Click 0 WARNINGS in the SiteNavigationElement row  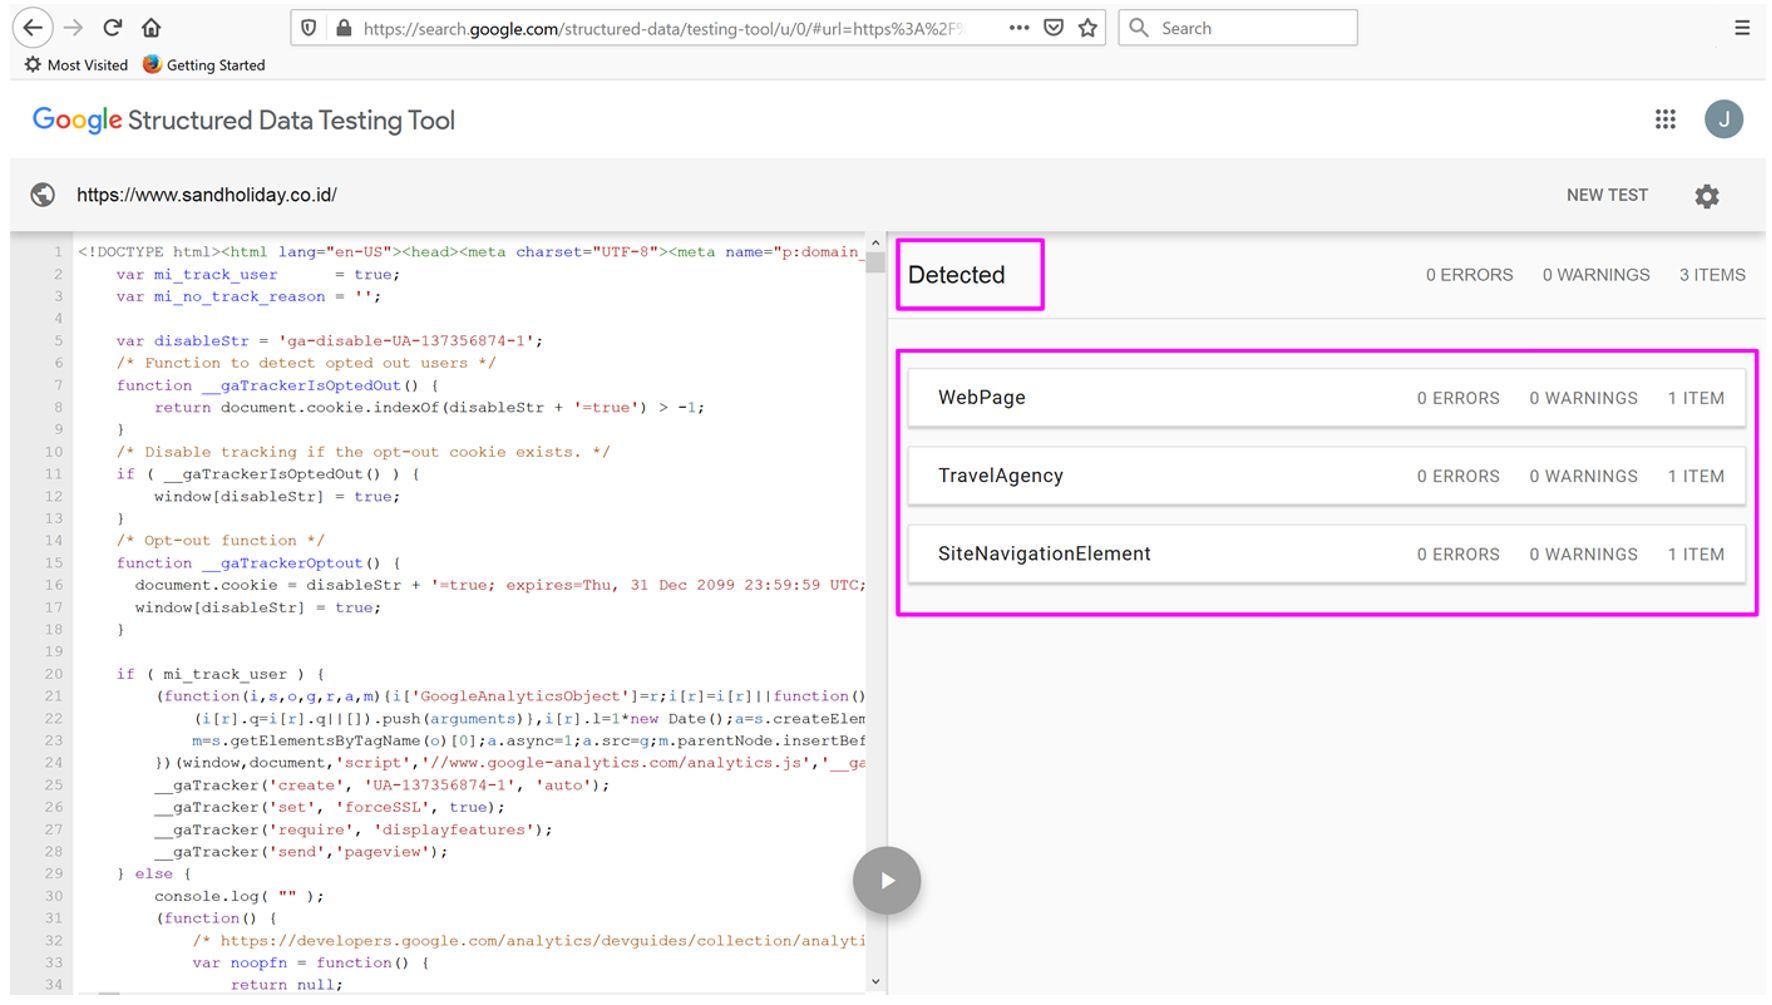click(1583, 554)
